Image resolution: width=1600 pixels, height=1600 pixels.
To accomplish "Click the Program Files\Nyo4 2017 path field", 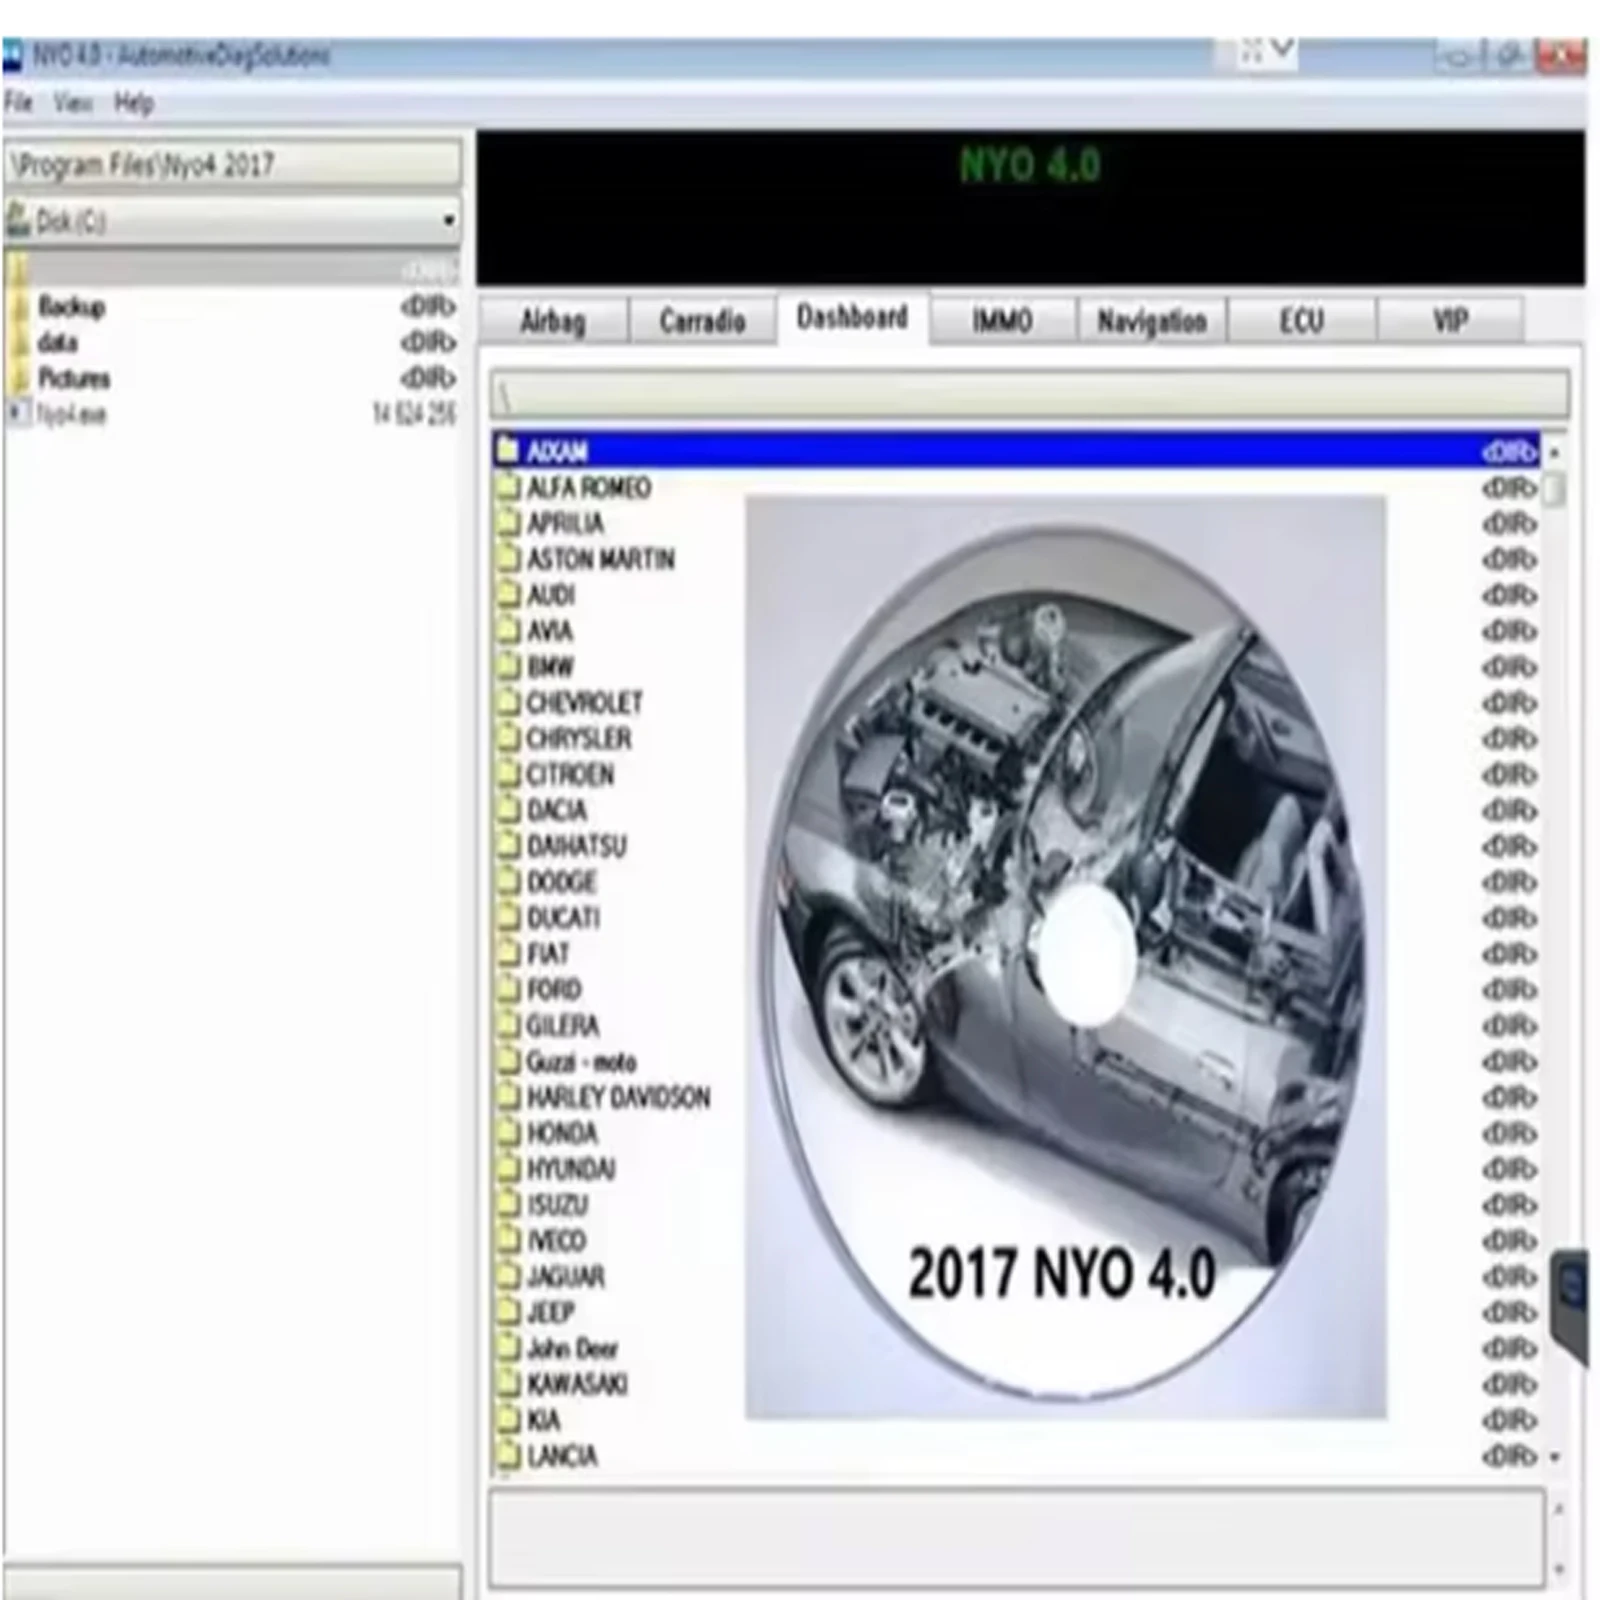I will coord(233,164).
